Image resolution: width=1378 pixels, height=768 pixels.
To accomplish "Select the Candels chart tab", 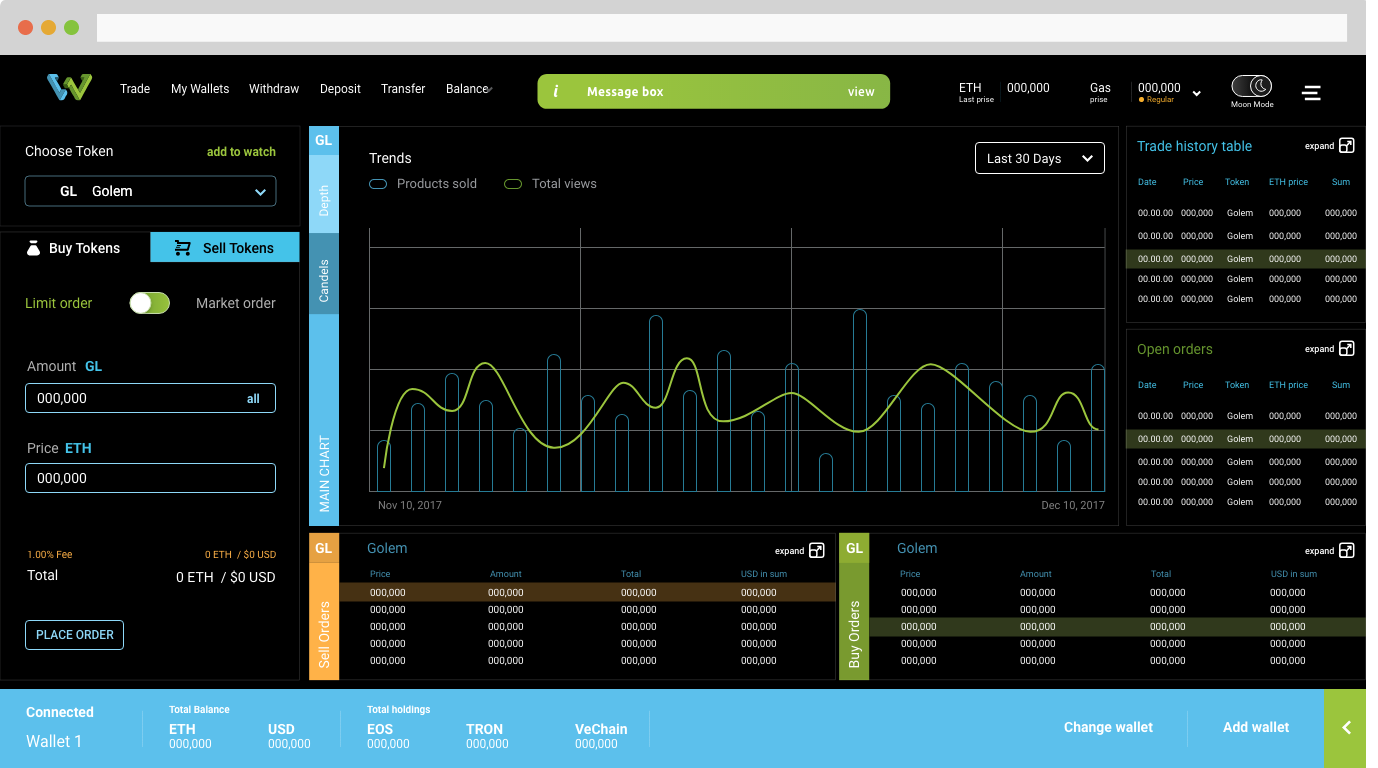I will coord(324,274).
